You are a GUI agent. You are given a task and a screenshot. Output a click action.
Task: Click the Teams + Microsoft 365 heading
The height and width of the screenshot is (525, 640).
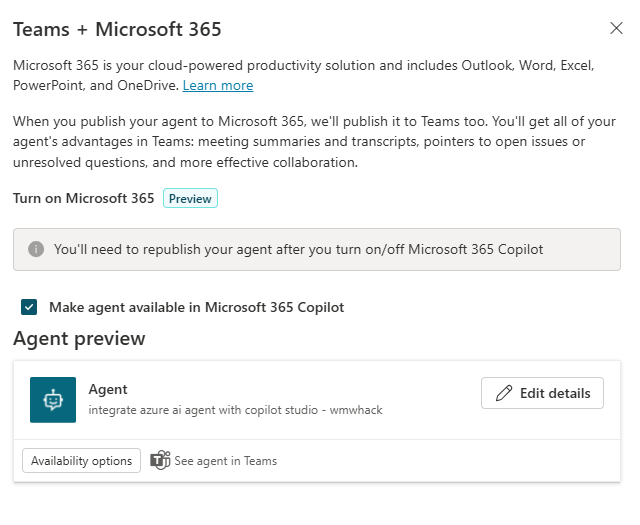pyautogui.click(x=117, y=29)
